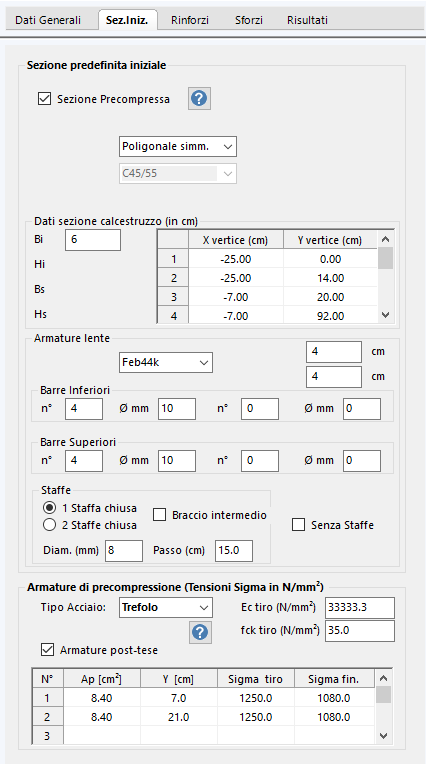Open Poligonale simm. section type dropdown
426x764 pixels.
click(178, 147)
